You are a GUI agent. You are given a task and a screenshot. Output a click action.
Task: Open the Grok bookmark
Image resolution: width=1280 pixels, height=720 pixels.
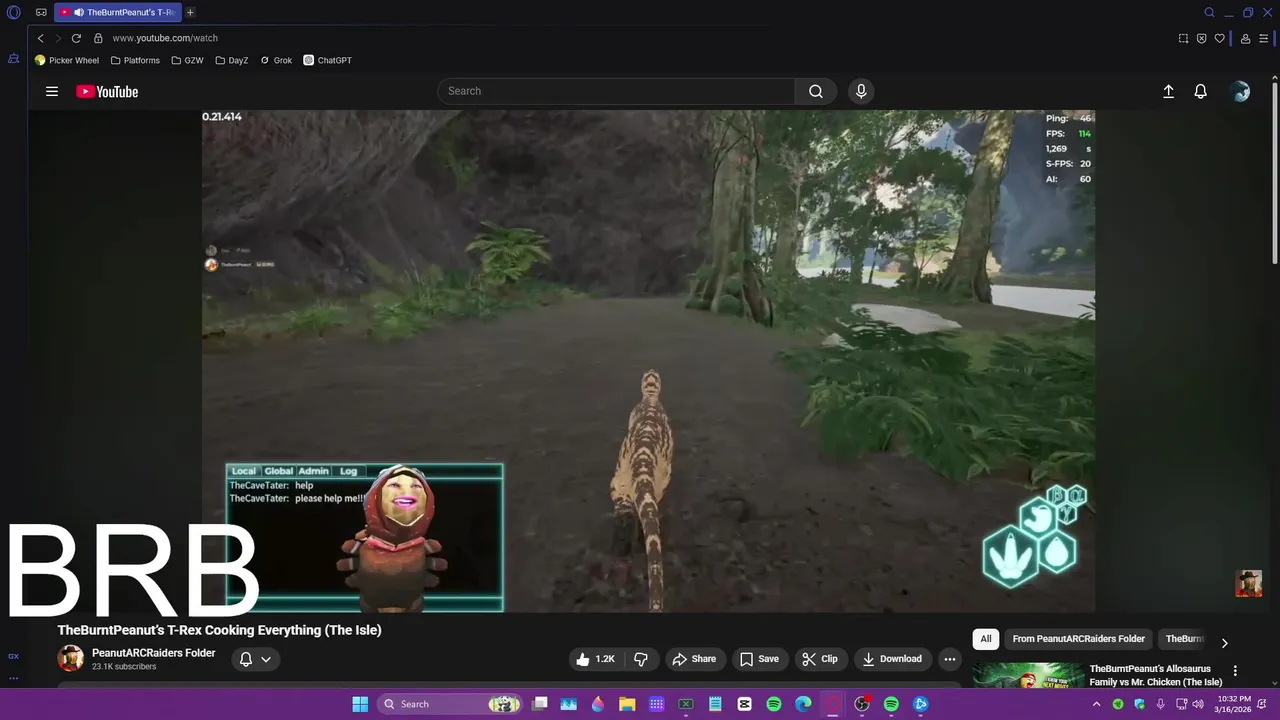tap(276, 60)
